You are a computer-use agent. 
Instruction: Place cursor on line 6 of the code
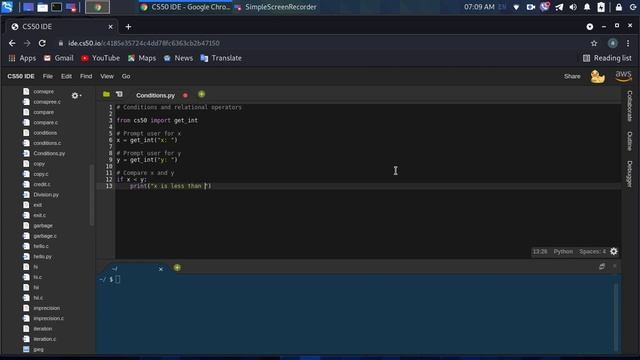[x=147, y=140]
